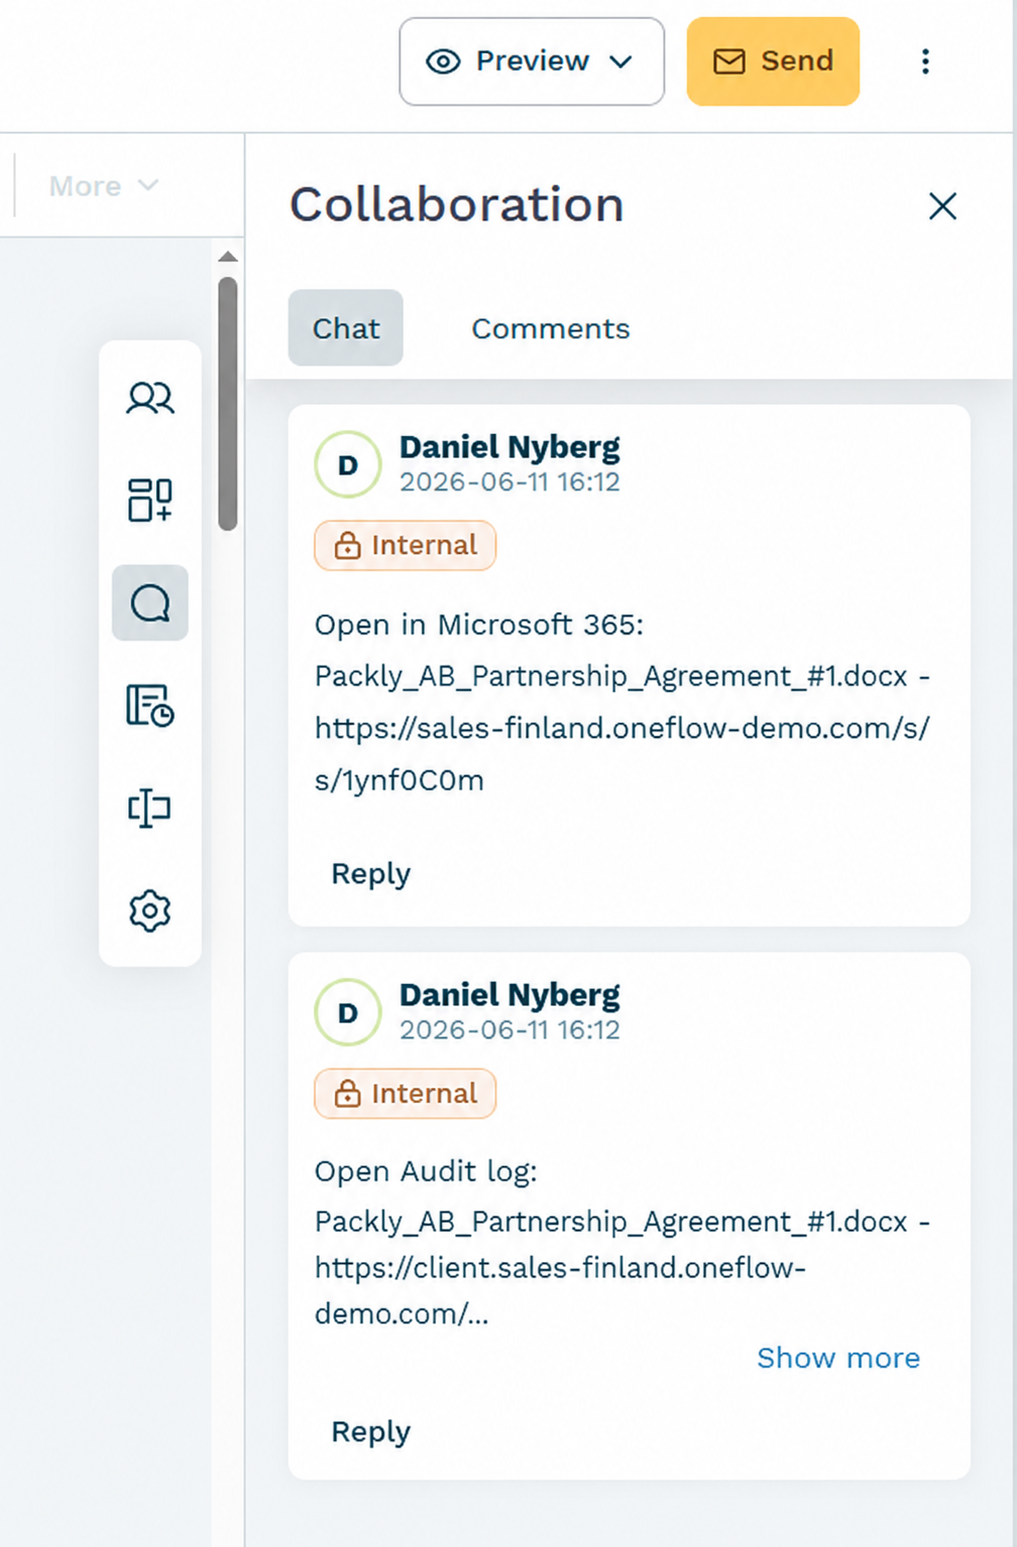The height and width of the screenshot is (1547, 1017).
Task: Open the audit log document icon
Action: (150, 705)
